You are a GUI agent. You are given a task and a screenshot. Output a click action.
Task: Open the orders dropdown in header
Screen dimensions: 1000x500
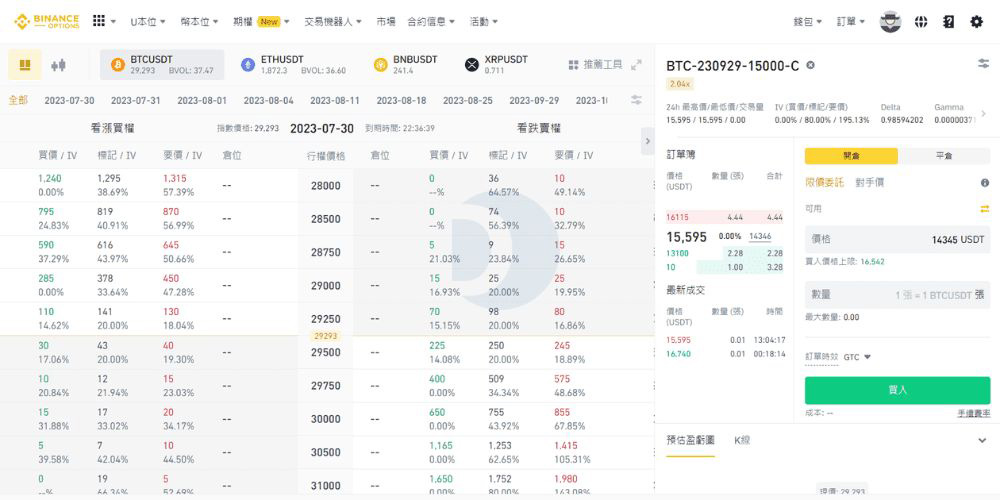tap(851, 22)
